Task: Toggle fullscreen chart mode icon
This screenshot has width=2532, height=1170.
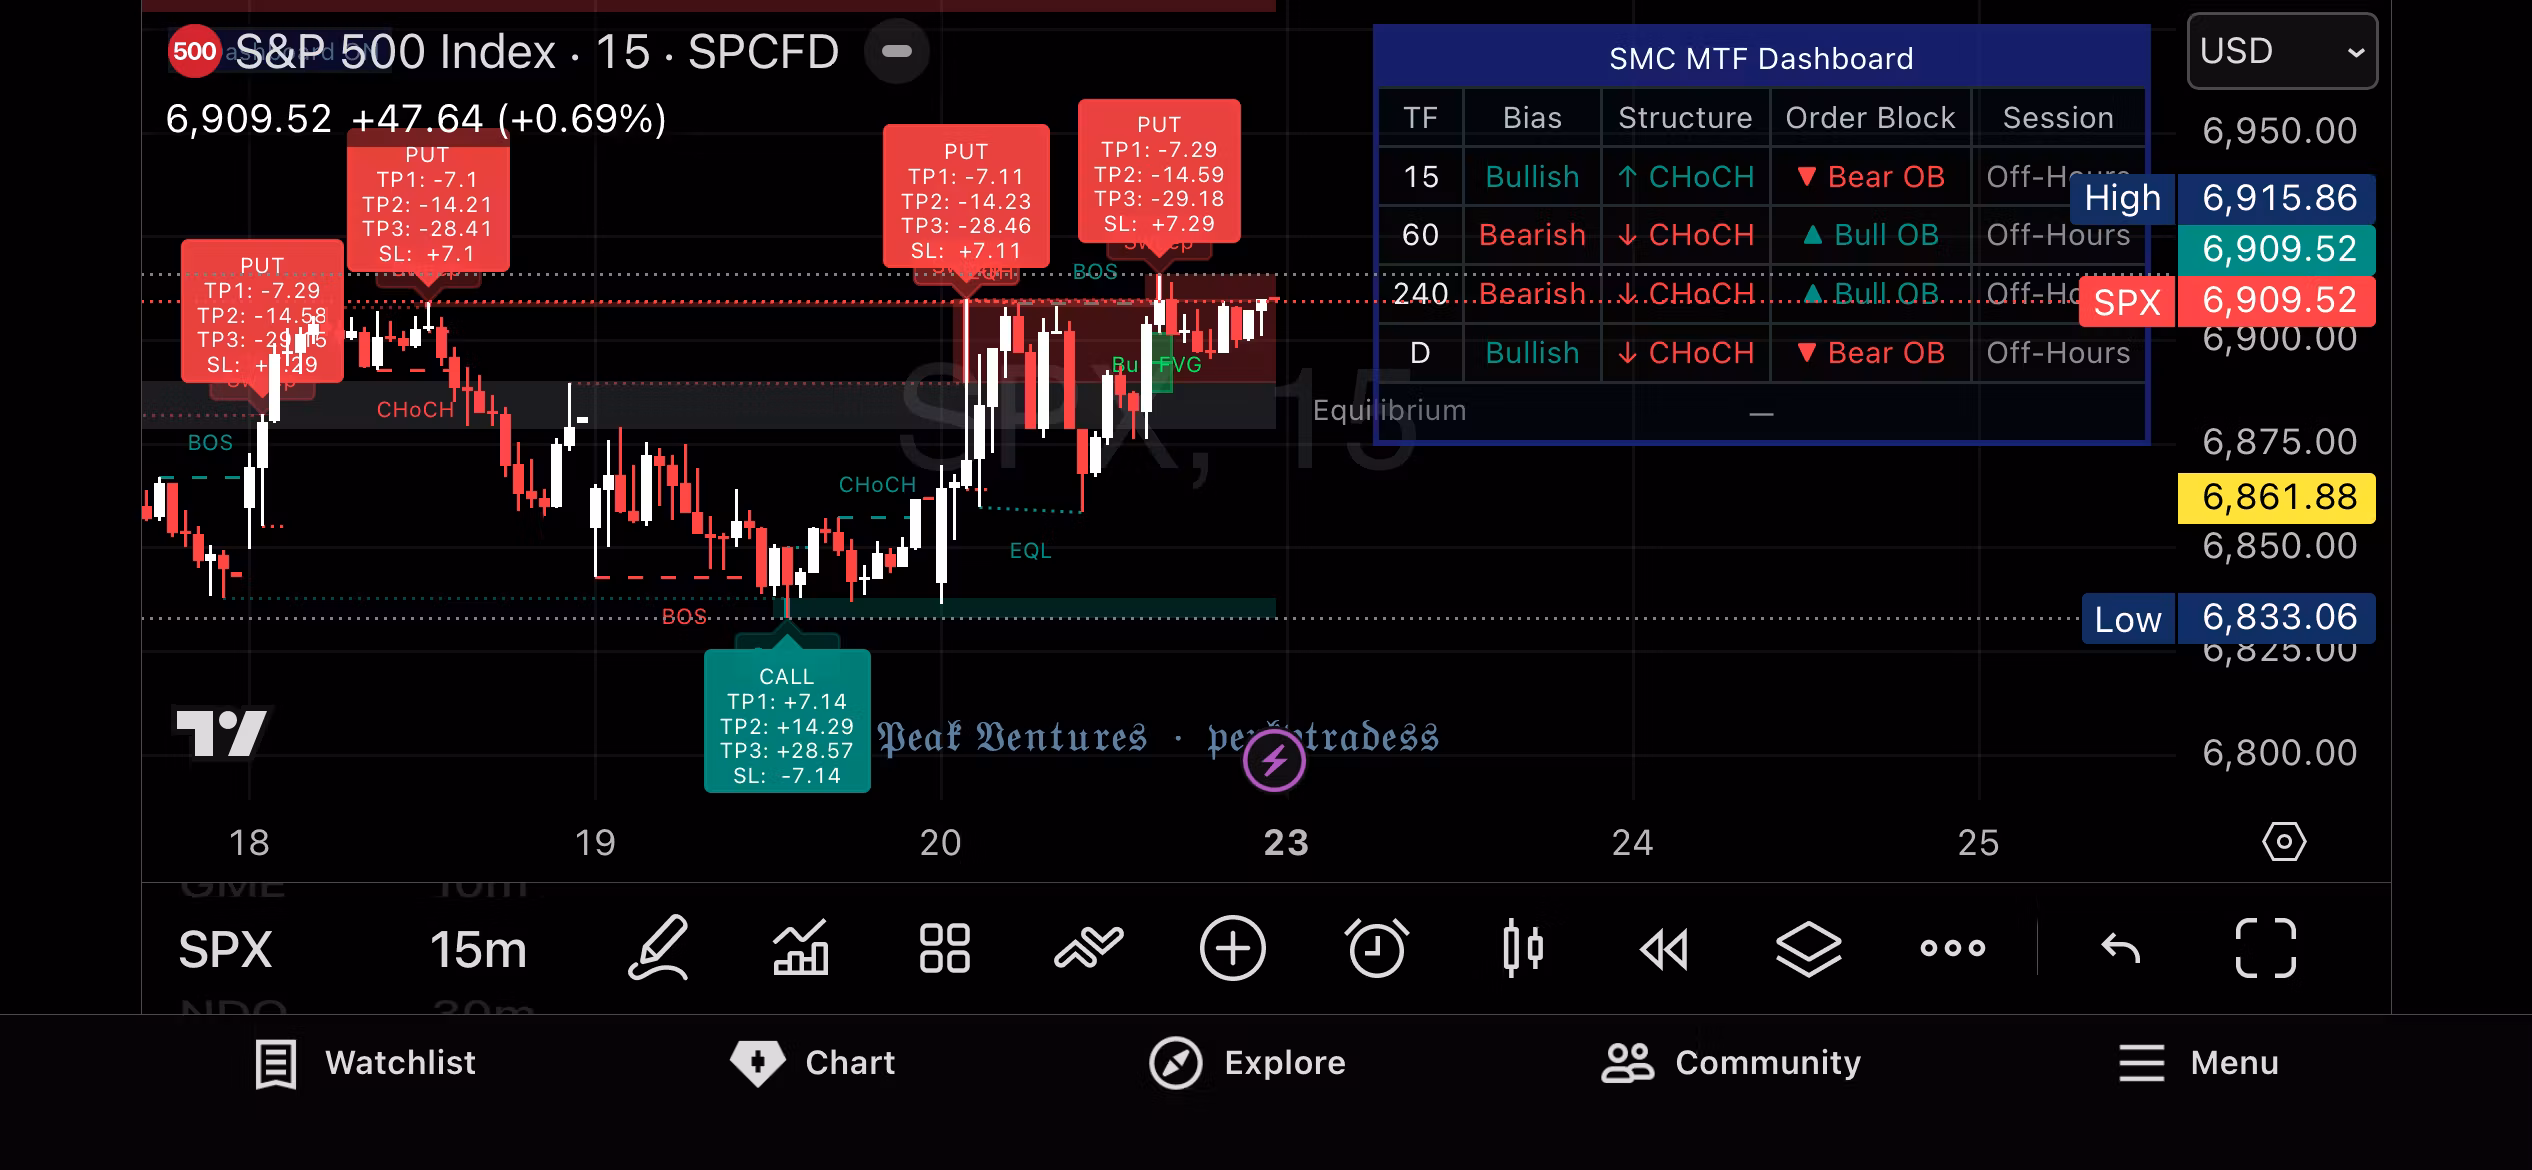Action: click(x=2265, y=947)
